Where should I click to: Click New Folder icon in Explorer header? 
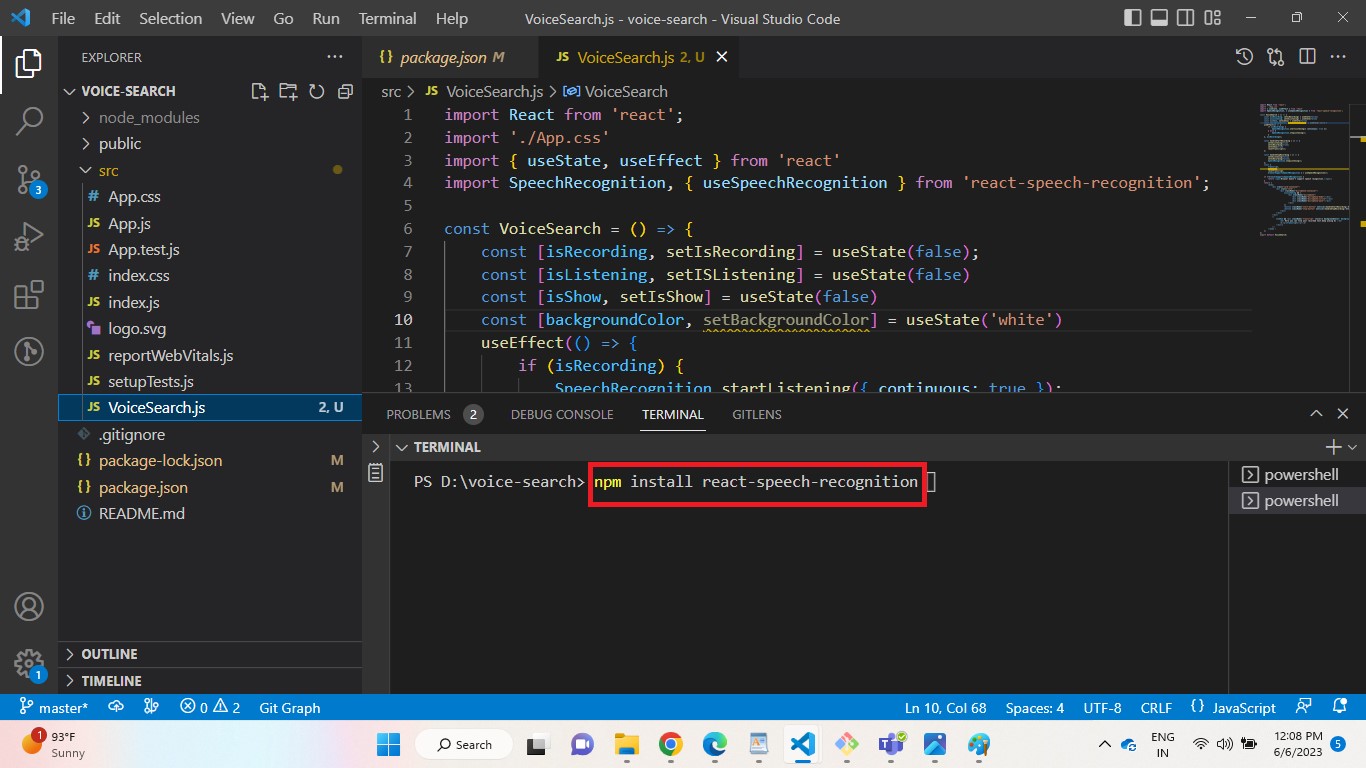(288, 91)
